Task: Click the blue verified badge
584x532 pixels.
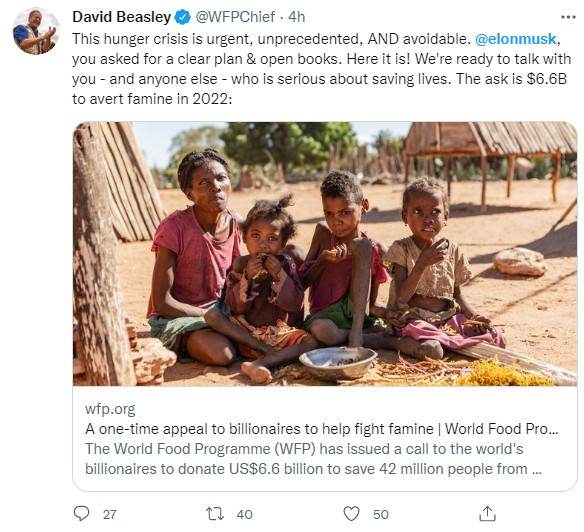Action: [182, 17]
